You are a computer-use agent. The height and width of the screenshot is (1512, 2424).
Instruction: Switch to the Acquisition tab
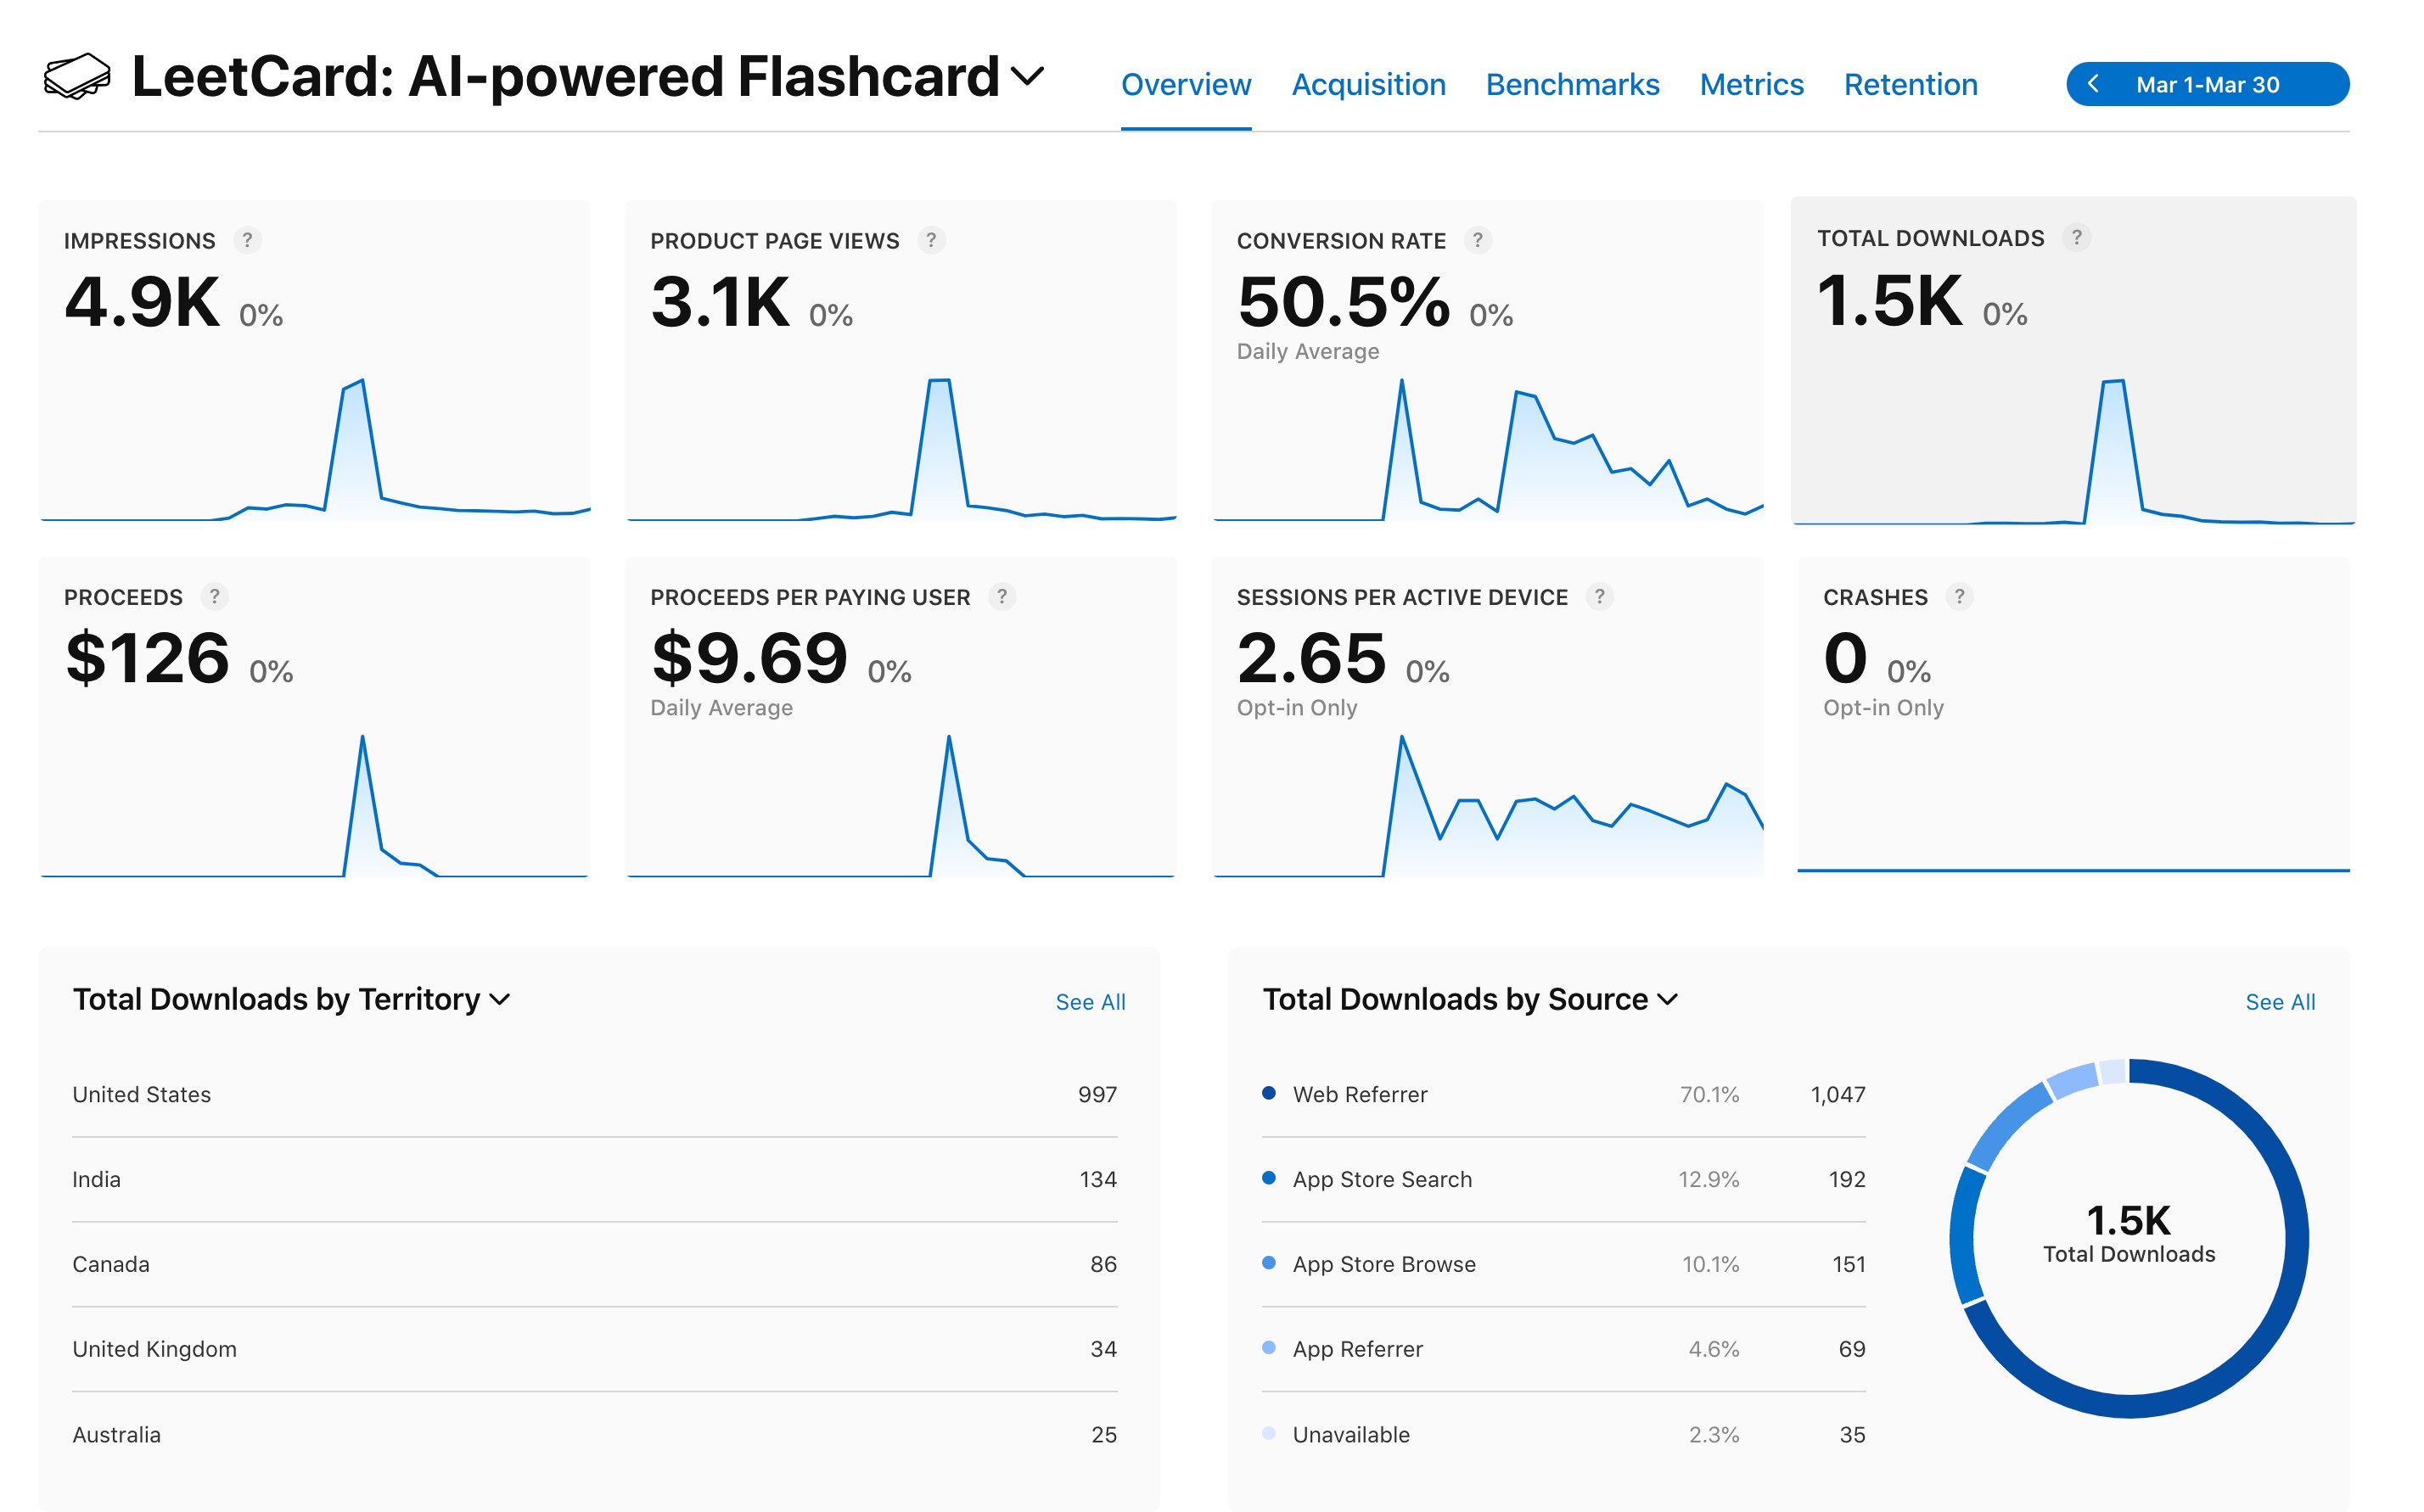tap(1368, 85)
